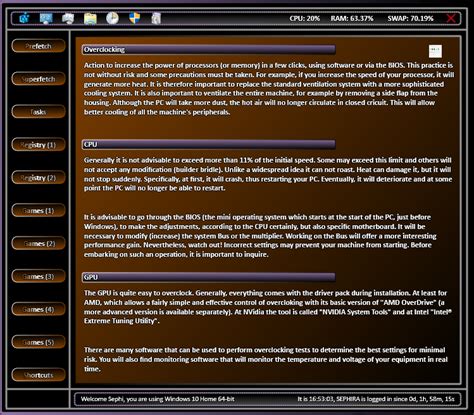Image resolution: width=474 pixels, height=415 pixels.
Task: Open the Superfetch section
Action: pyautogui.click(x=38, y=79)
